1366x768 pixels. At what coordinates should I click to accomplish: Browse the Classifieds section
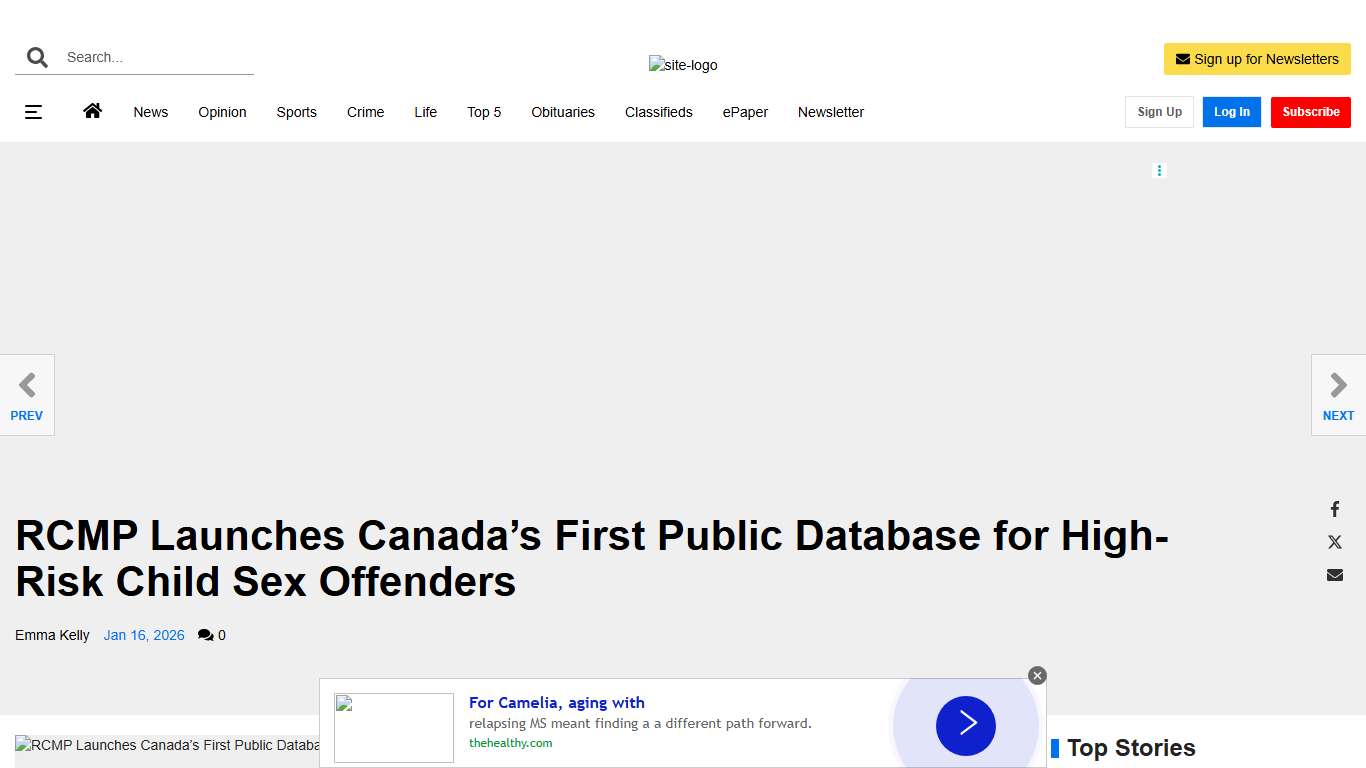click(x=658, y=112)
